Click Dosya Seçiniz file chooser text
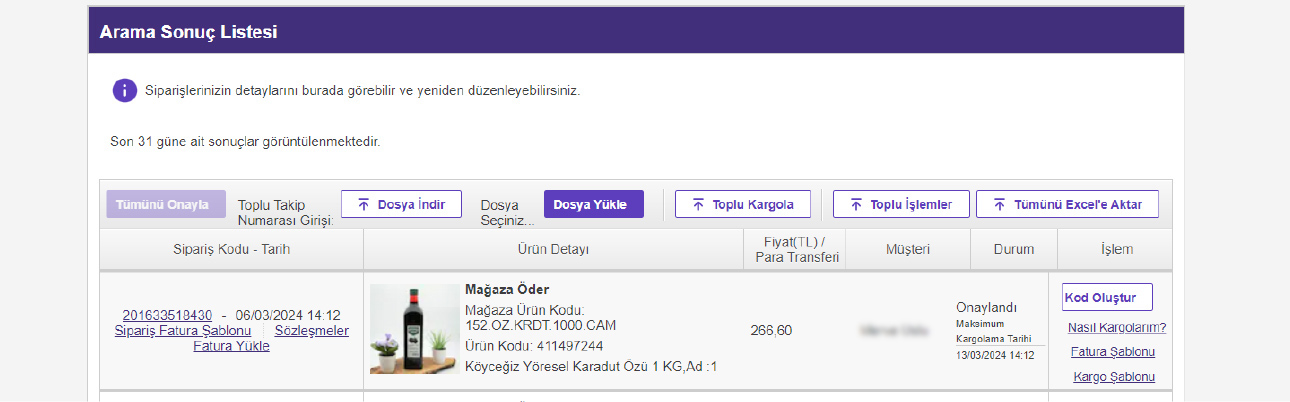 [x=506, y=211]
